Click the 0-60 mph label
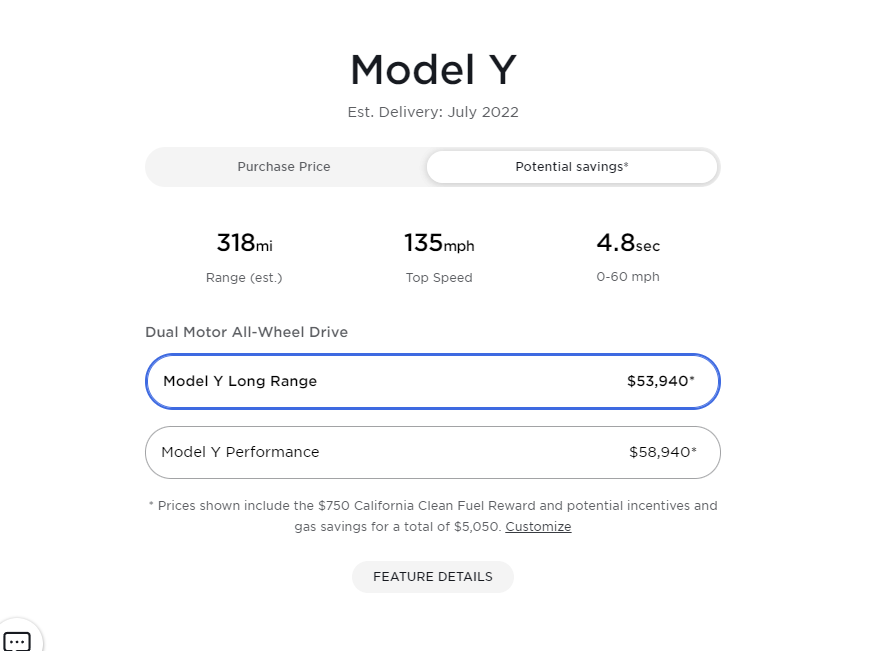879x651 pixels. coord(627,277)
